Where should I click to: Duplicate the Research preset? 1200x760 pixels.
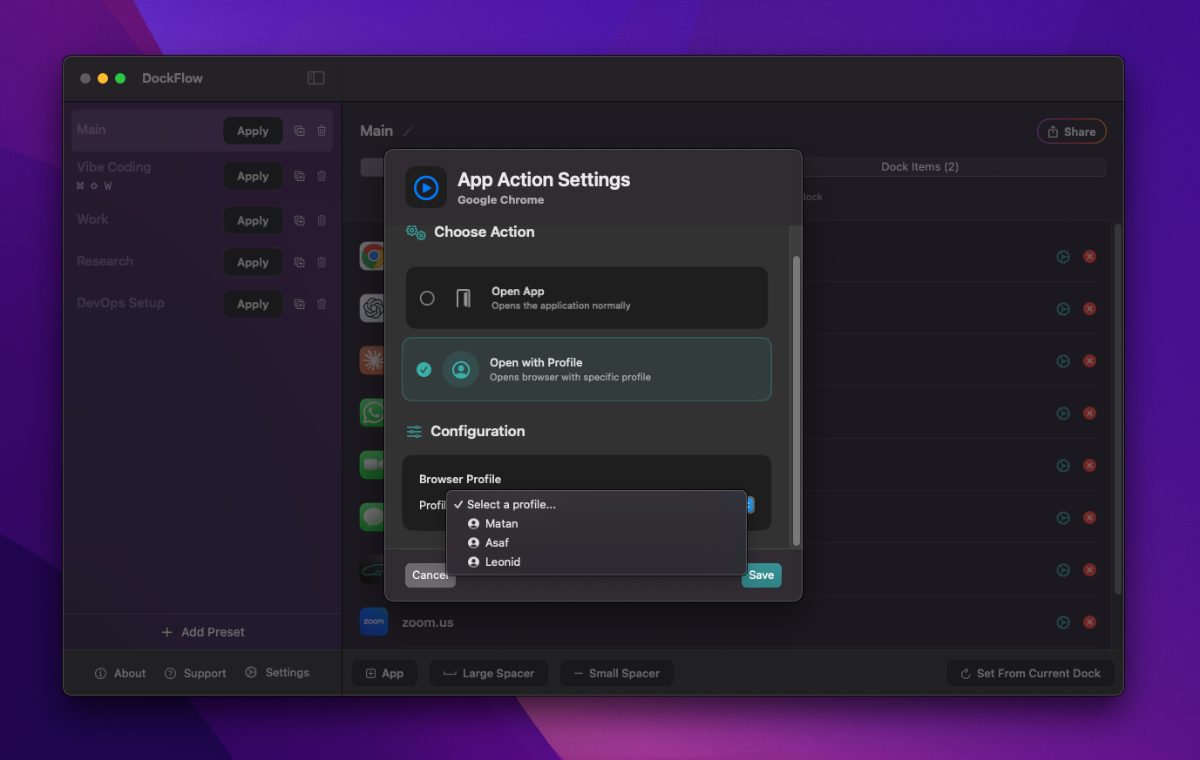299,262
